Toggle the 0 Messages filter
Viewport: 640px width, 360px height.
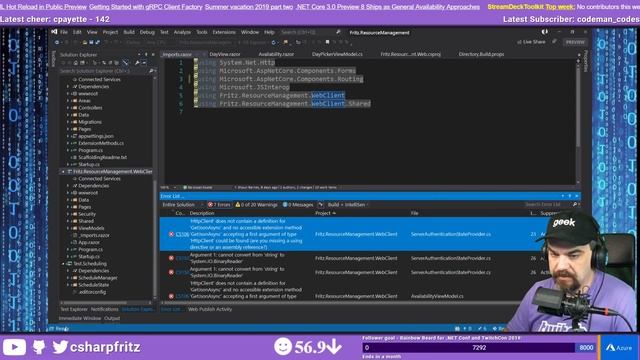[x=298, y=204]
